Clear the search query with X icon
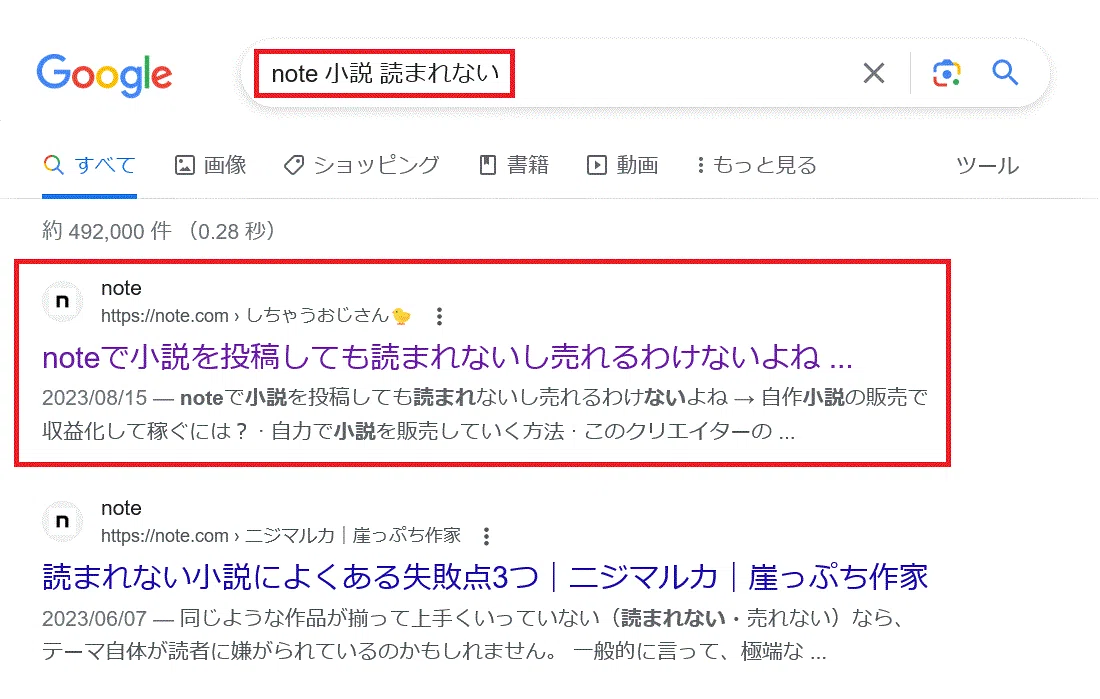1100x699 pixels. (873, 73)
